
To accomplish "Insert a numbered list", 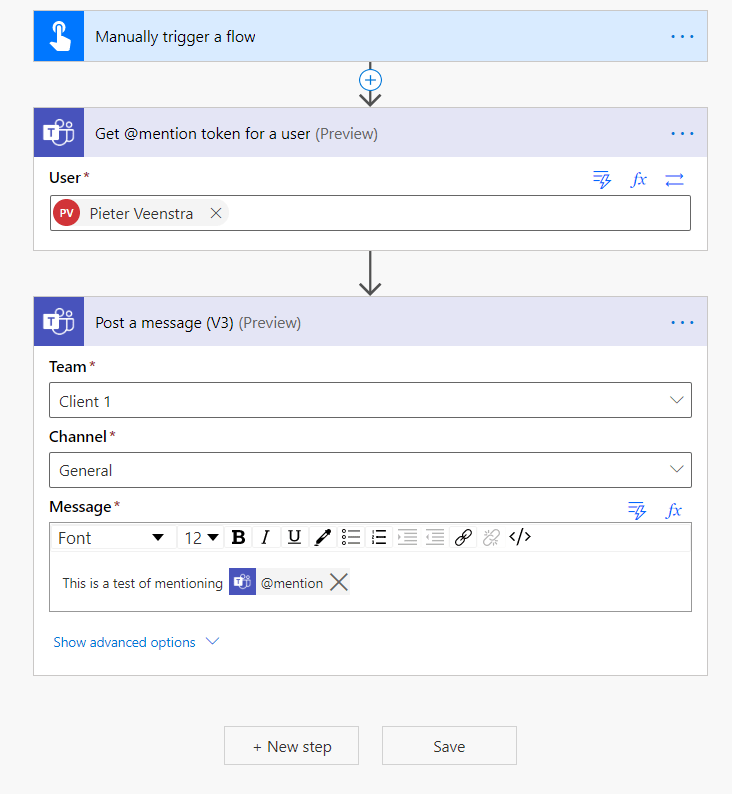I will click(379, 537).
